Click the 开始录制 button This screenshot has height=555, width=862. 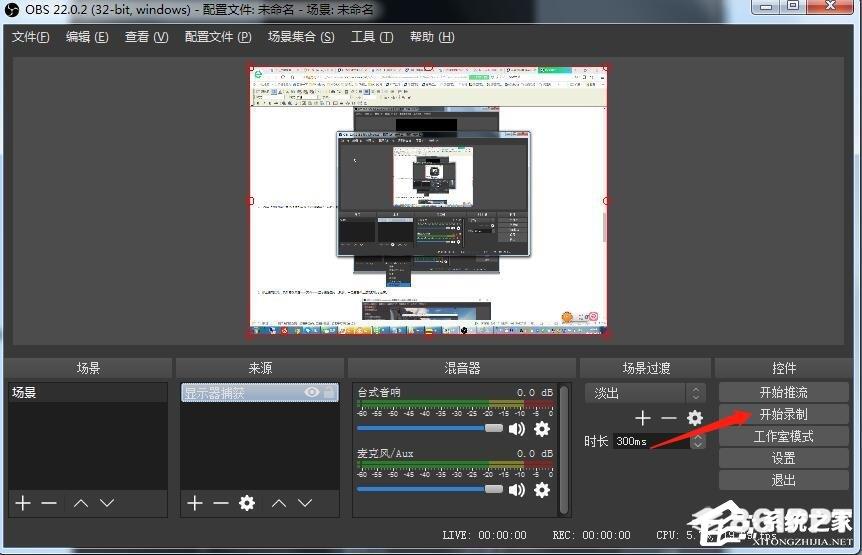point(783,414)
